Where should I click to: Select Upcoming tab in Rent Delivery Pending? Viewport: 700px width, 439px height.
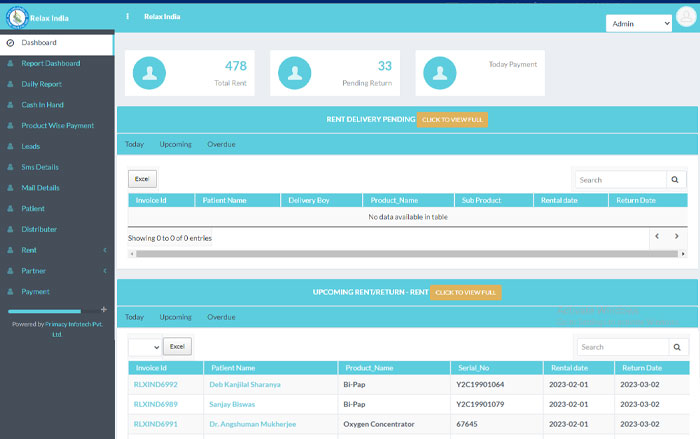pos(175,144)
